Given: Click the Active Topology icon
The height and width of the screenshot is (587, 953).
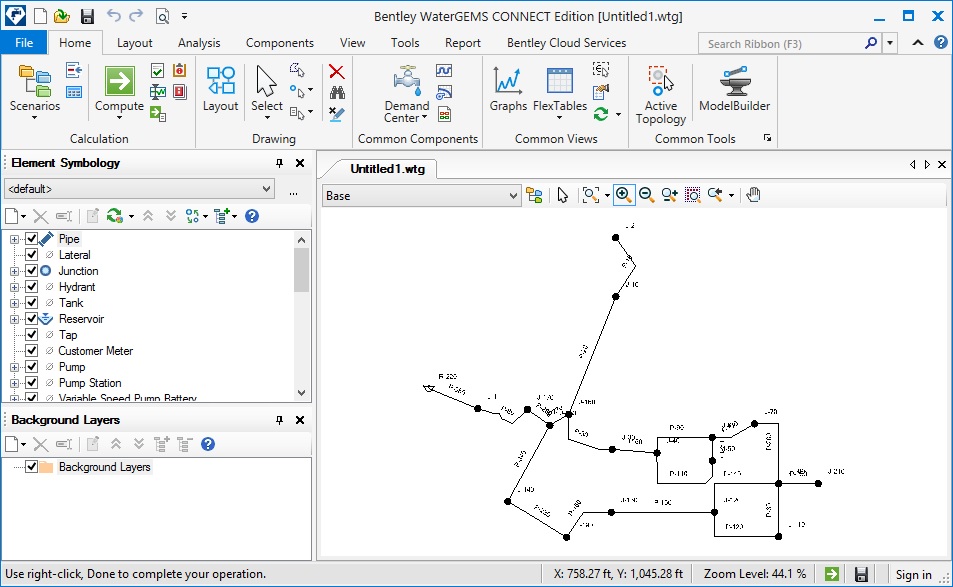Looking at the screenshot, I should 660,82.
